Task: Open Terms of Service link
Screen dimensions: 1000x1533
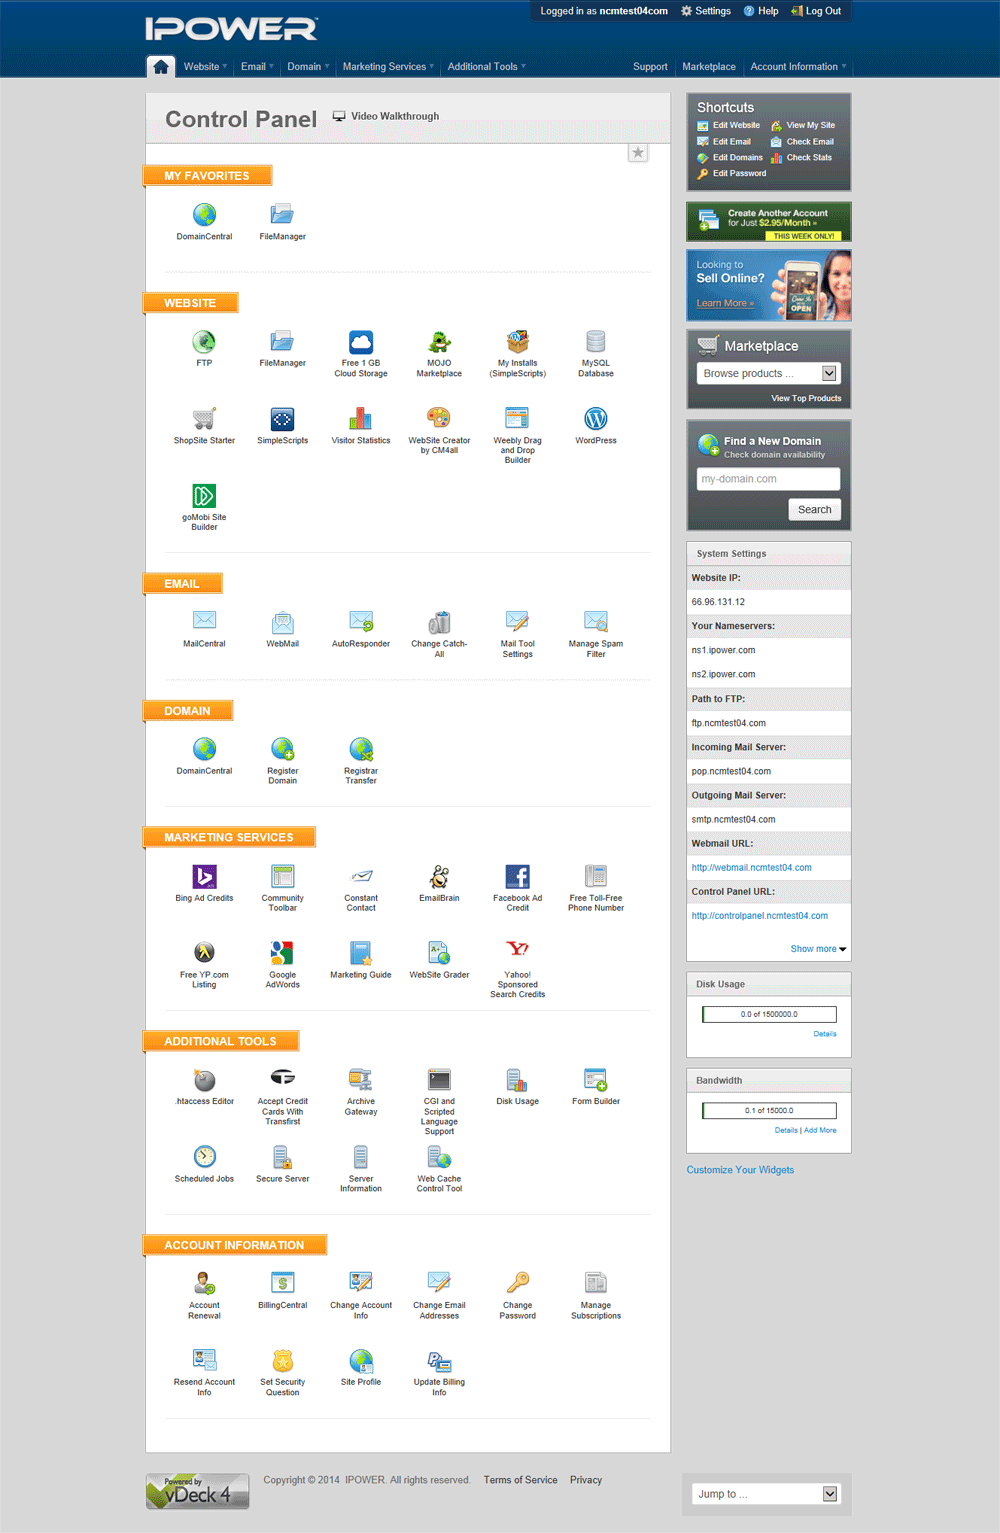Action: (x=520, y=1480)
